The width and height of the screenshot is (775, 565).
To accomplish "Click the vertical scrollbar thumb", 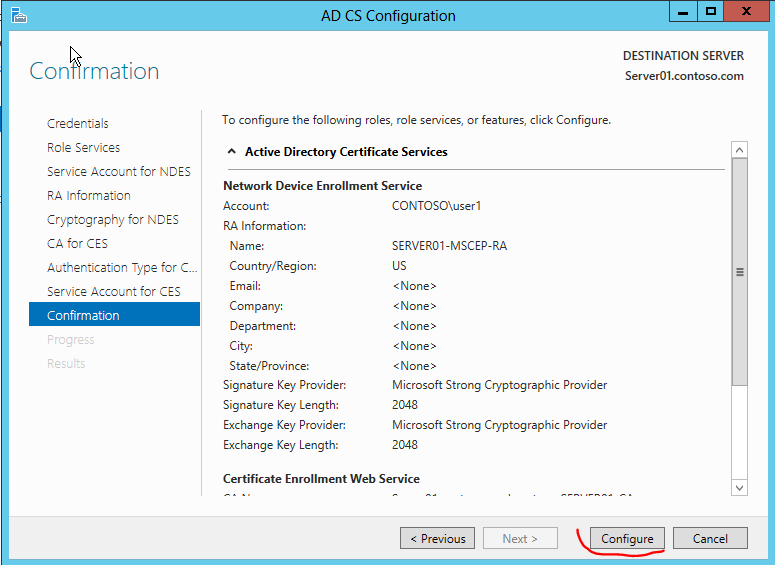I will pos(740,272).
